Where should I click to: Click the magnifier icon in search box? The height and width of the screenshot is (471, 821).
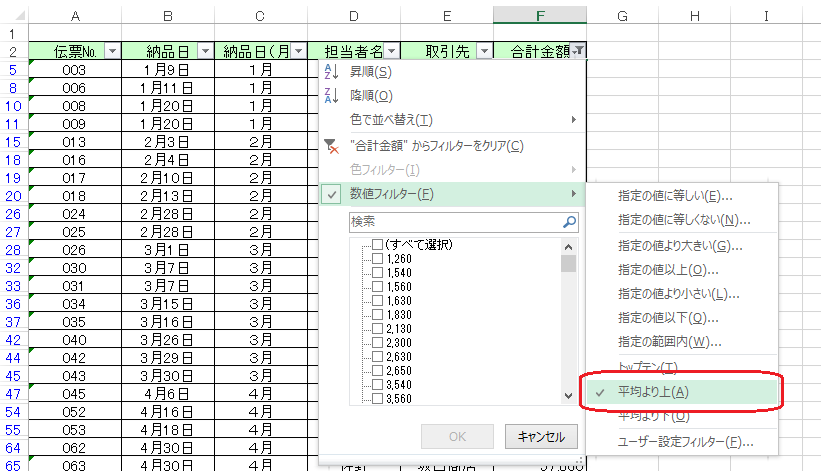[569, 222]
